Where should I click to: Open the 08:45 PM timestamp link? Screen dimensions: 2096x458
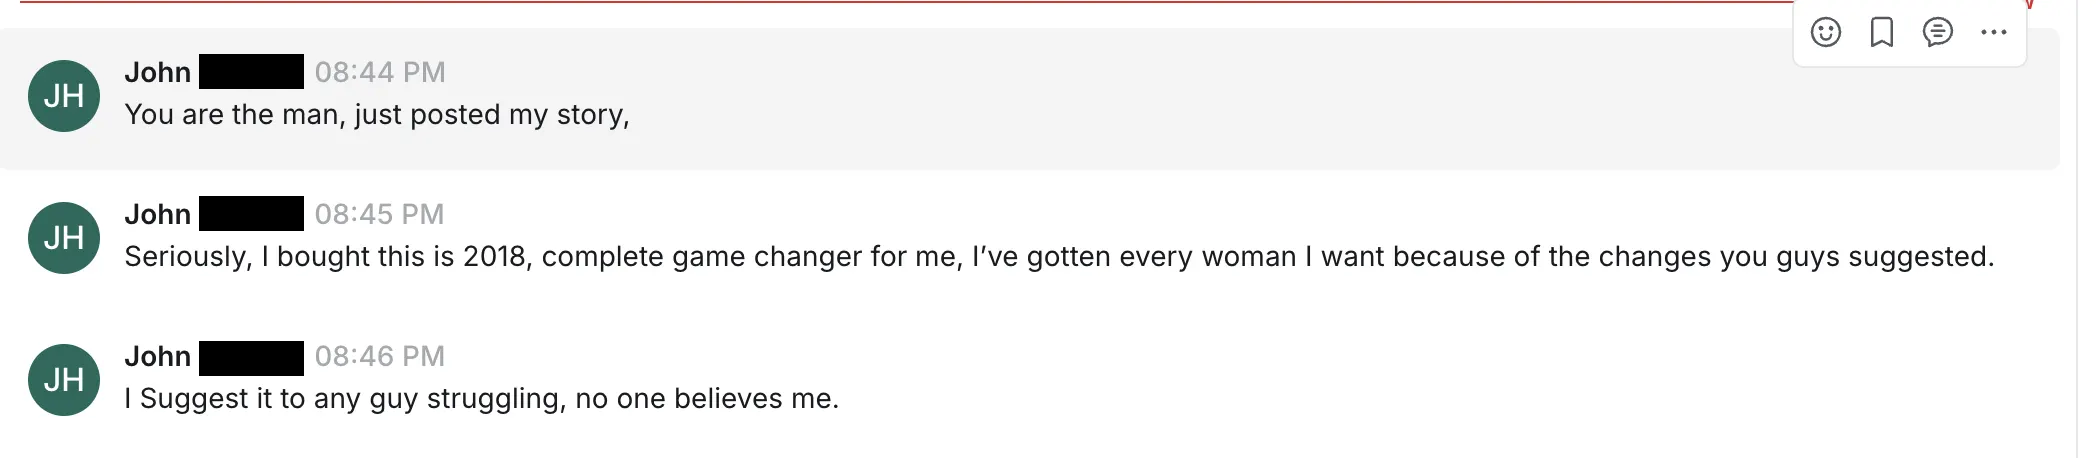point(380,214)
